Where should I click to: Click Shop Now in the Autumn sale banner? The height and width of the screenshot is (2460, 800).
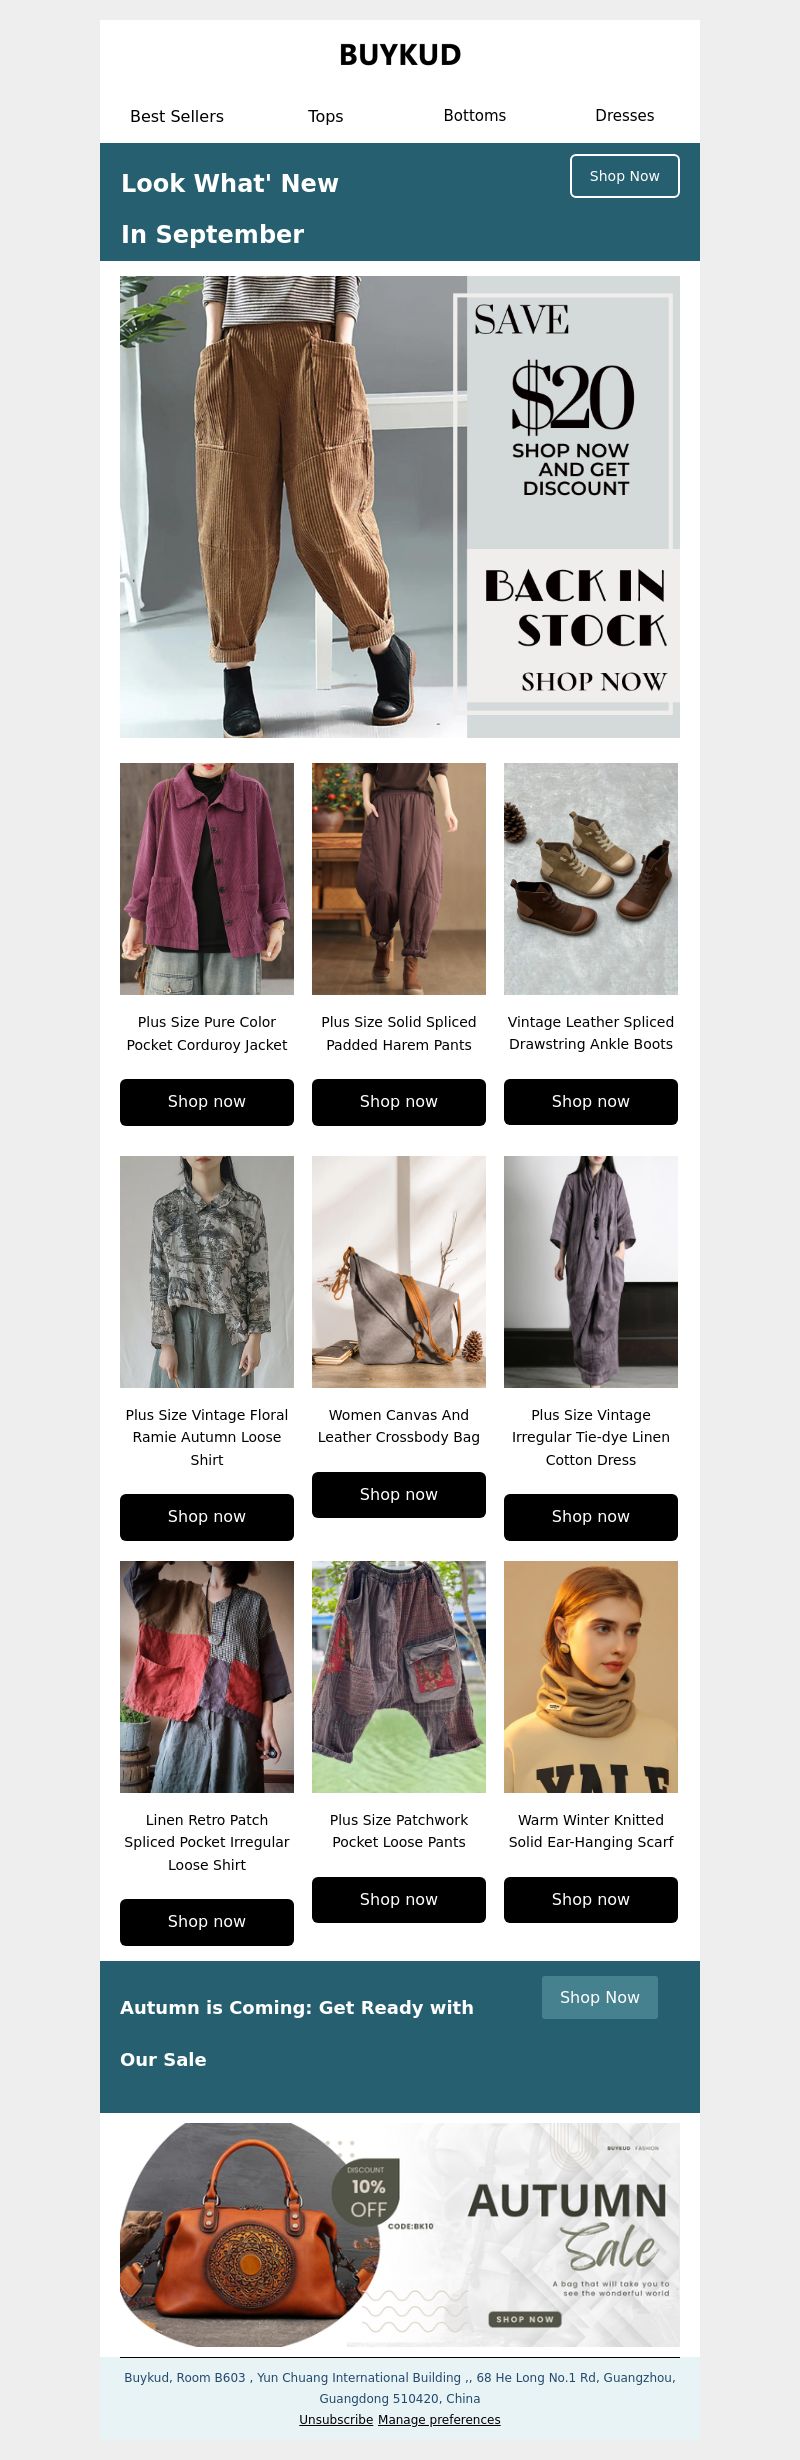600,1997
